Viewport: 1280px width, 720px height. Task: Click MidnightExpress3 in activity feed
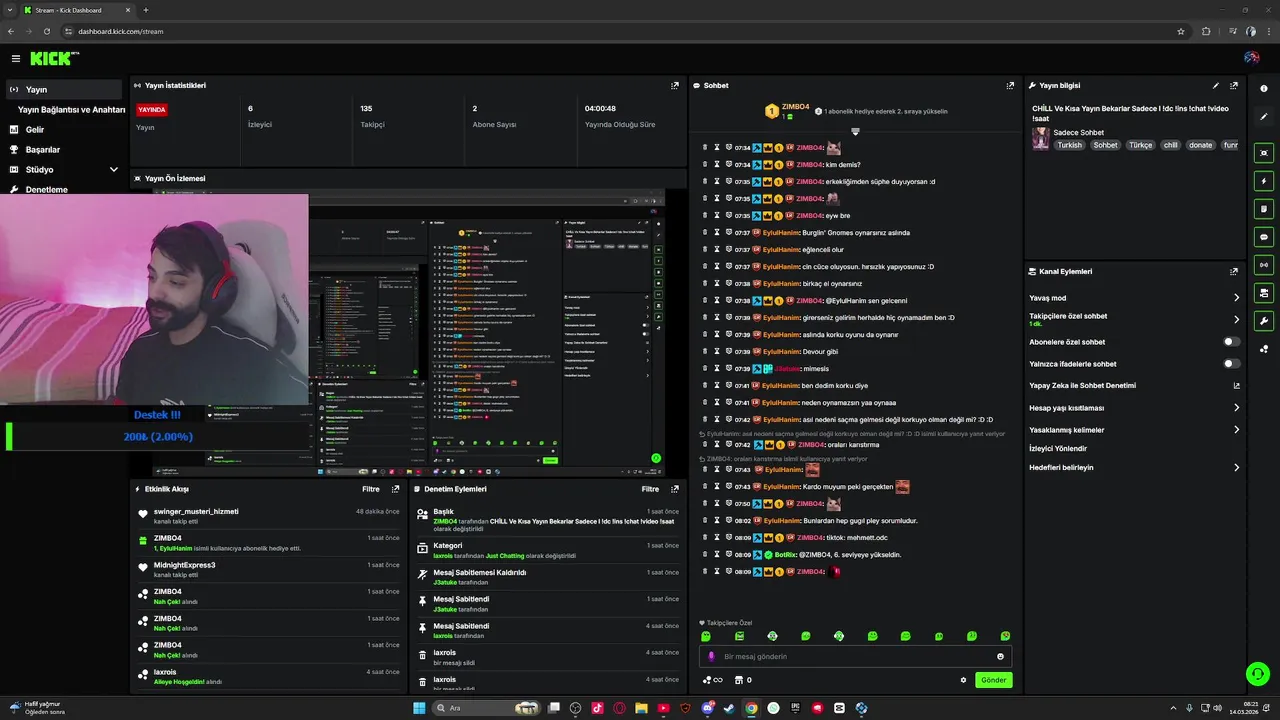tap(184, 565)
